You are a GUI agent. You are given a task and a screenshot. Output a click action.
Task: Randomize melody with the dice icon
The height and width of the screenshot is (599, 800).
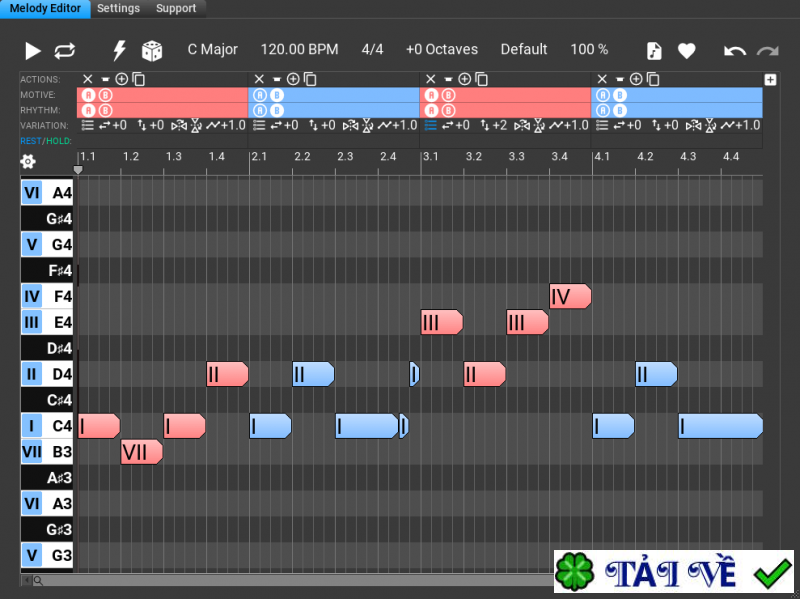tap(152, 51)
